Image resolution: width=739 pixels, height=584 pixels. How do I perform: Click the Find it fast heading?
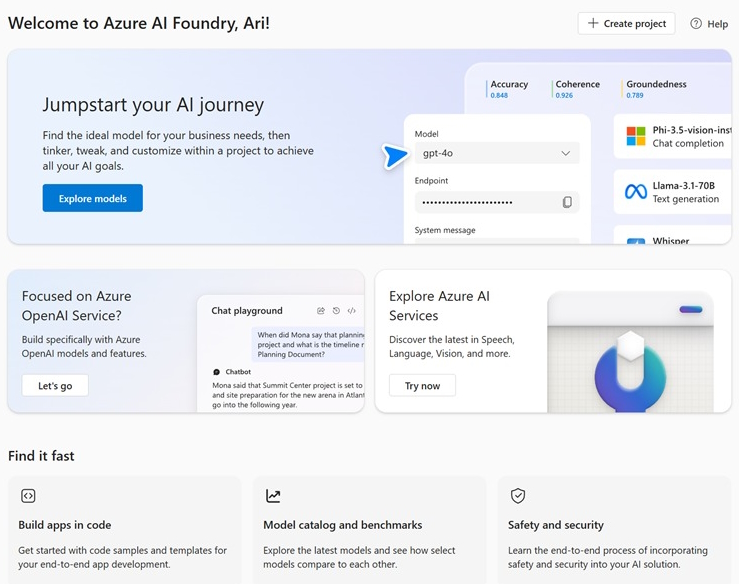pos(41,456)
